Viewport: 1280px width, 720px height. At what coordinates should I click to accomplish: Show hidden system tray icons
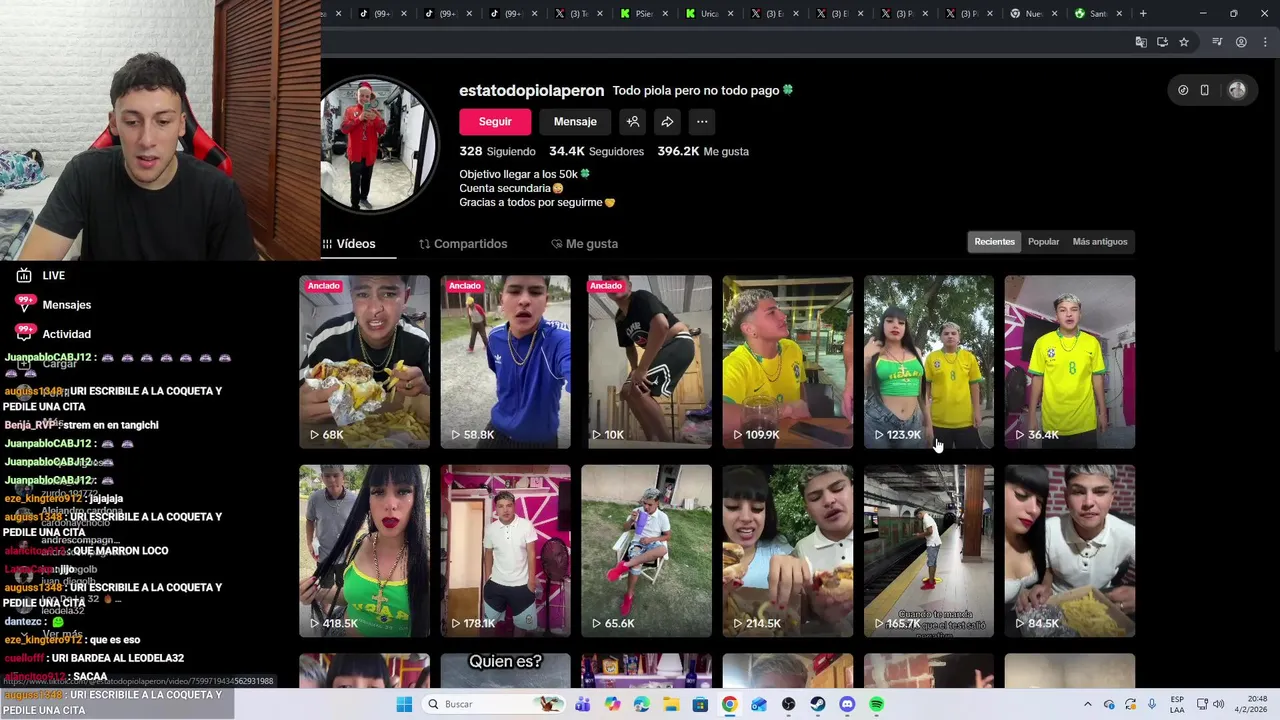point(1088,704)
